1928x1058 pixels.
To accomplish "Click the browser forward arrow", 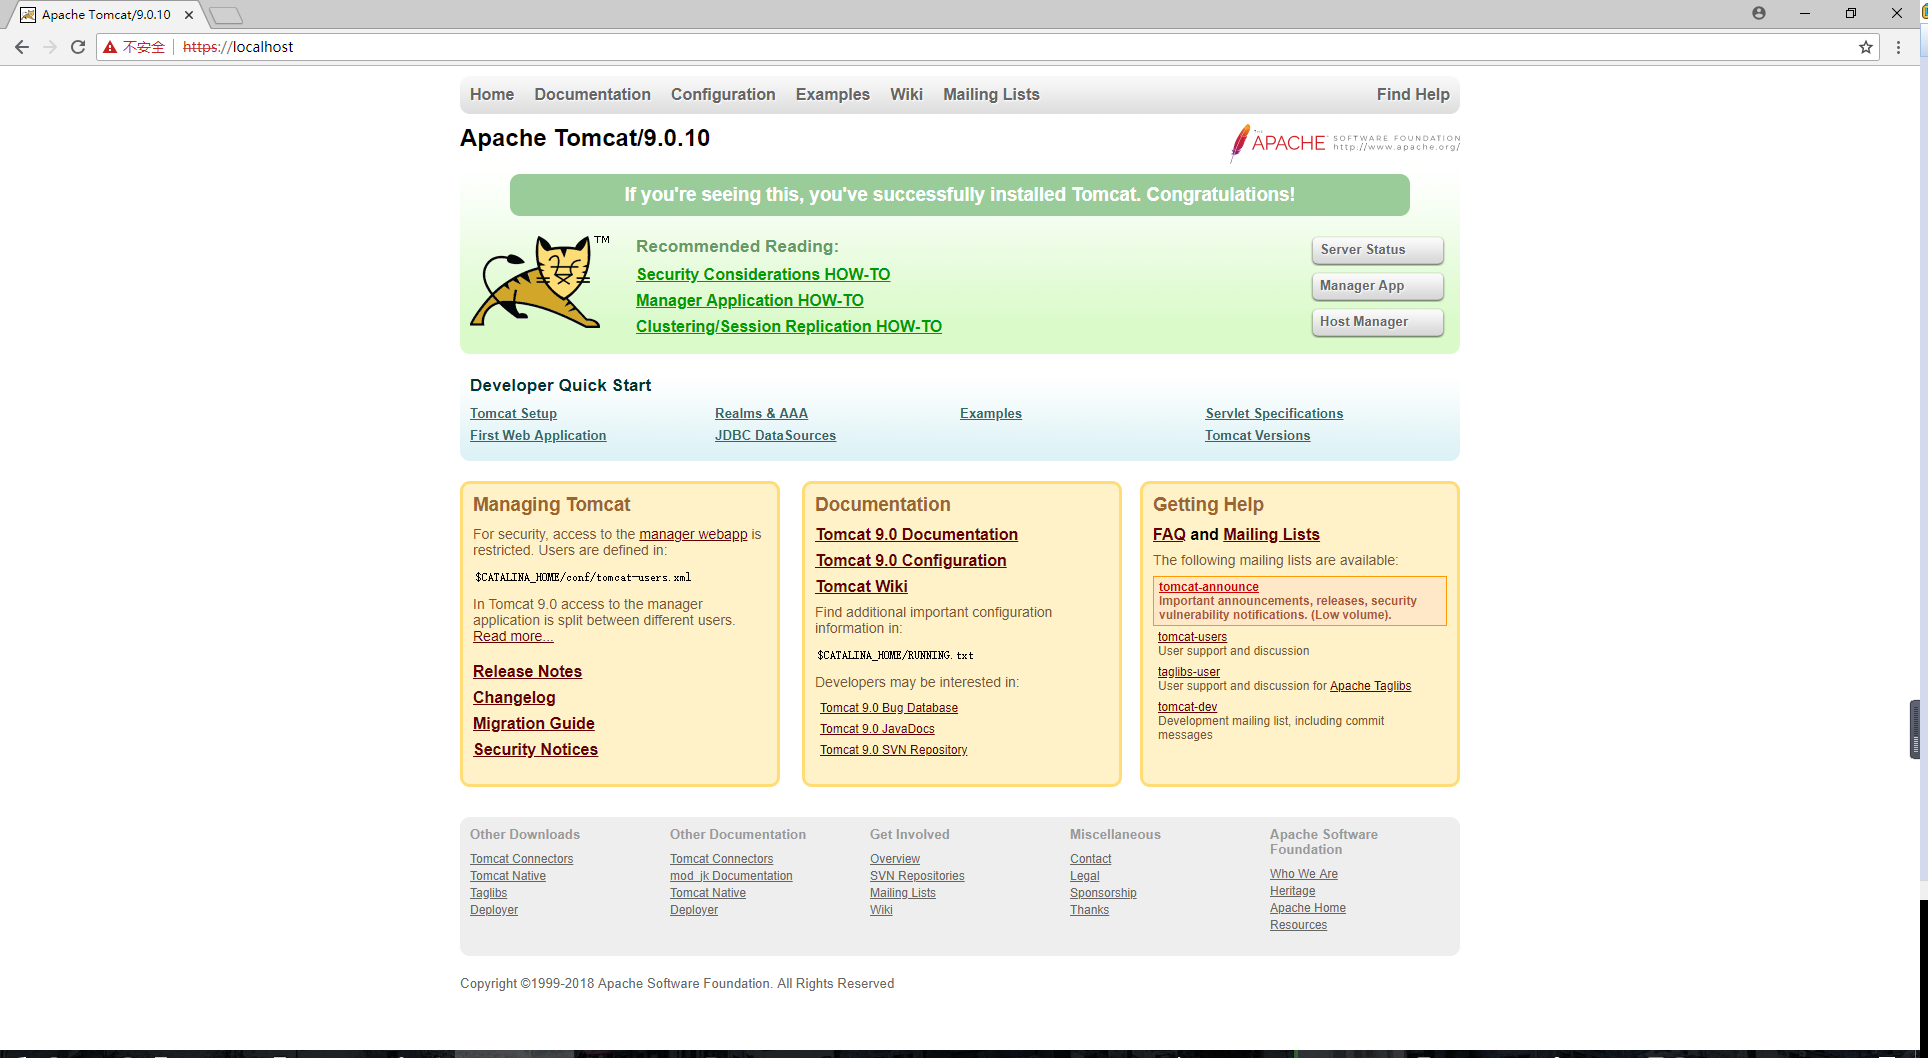I will tap(50, 47).
